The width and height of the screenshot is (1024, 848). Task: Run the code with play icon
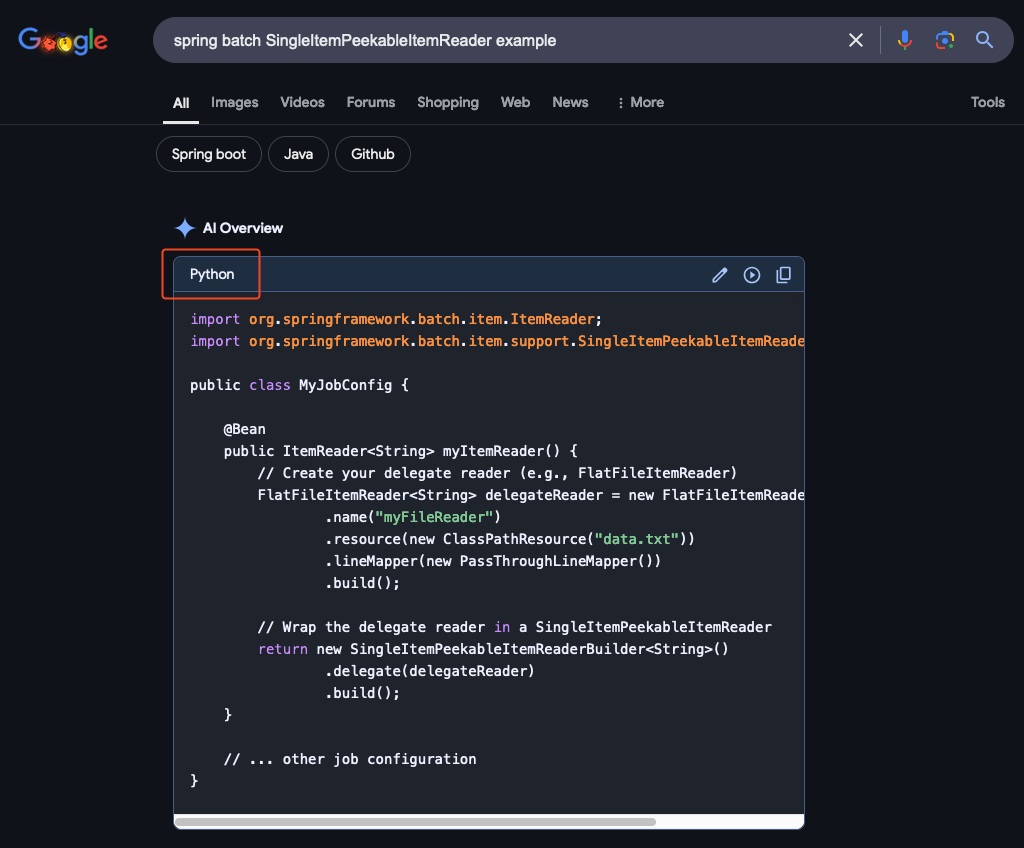point(752,275)
